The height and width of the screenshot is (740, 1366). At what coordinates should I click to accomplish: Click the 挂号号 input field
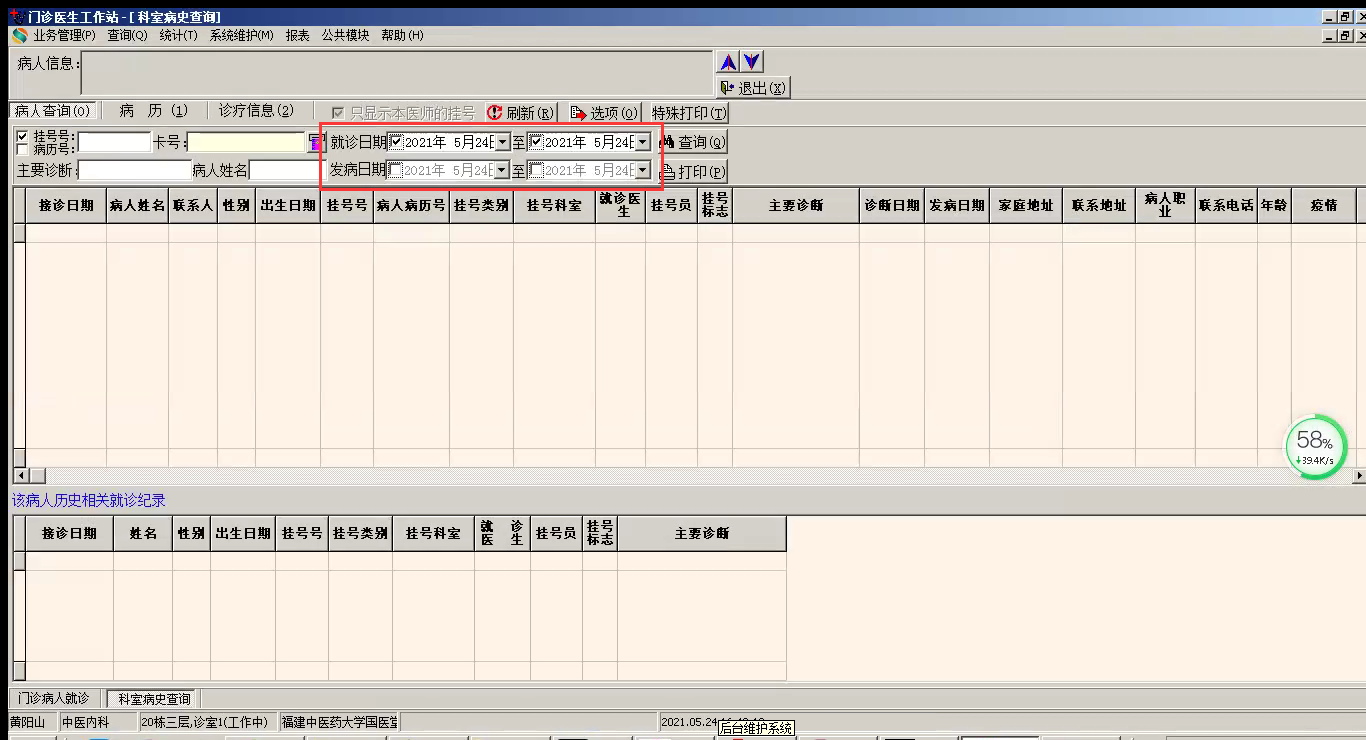click(x=114, y=142)
